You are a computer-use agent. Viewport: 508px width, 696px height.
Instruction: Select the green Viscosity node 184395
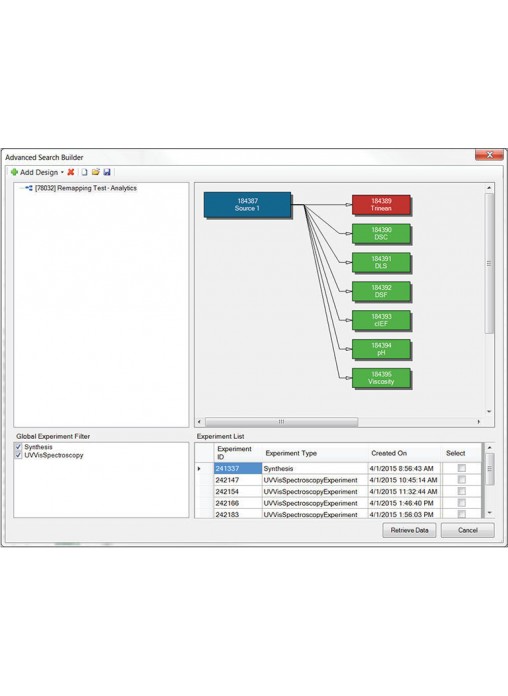point(381,378)
